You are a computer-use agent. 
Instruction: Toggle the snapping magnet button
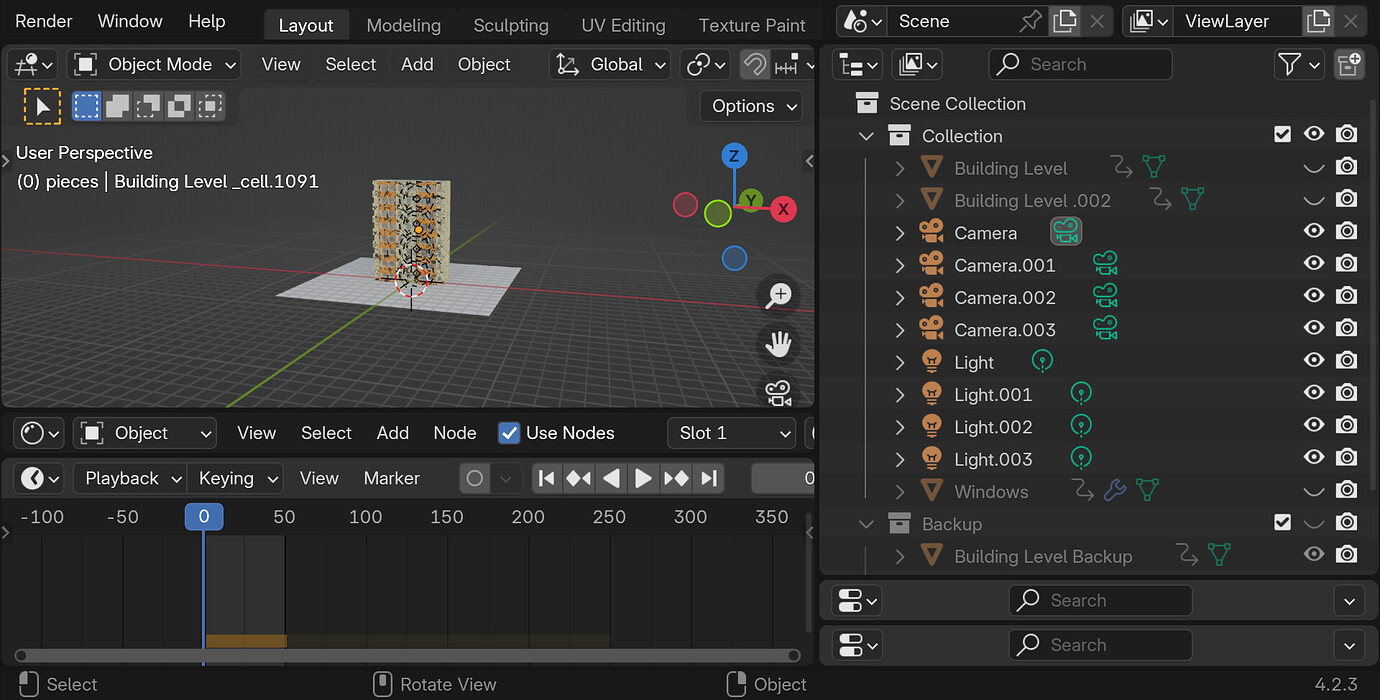pos(755,65)
